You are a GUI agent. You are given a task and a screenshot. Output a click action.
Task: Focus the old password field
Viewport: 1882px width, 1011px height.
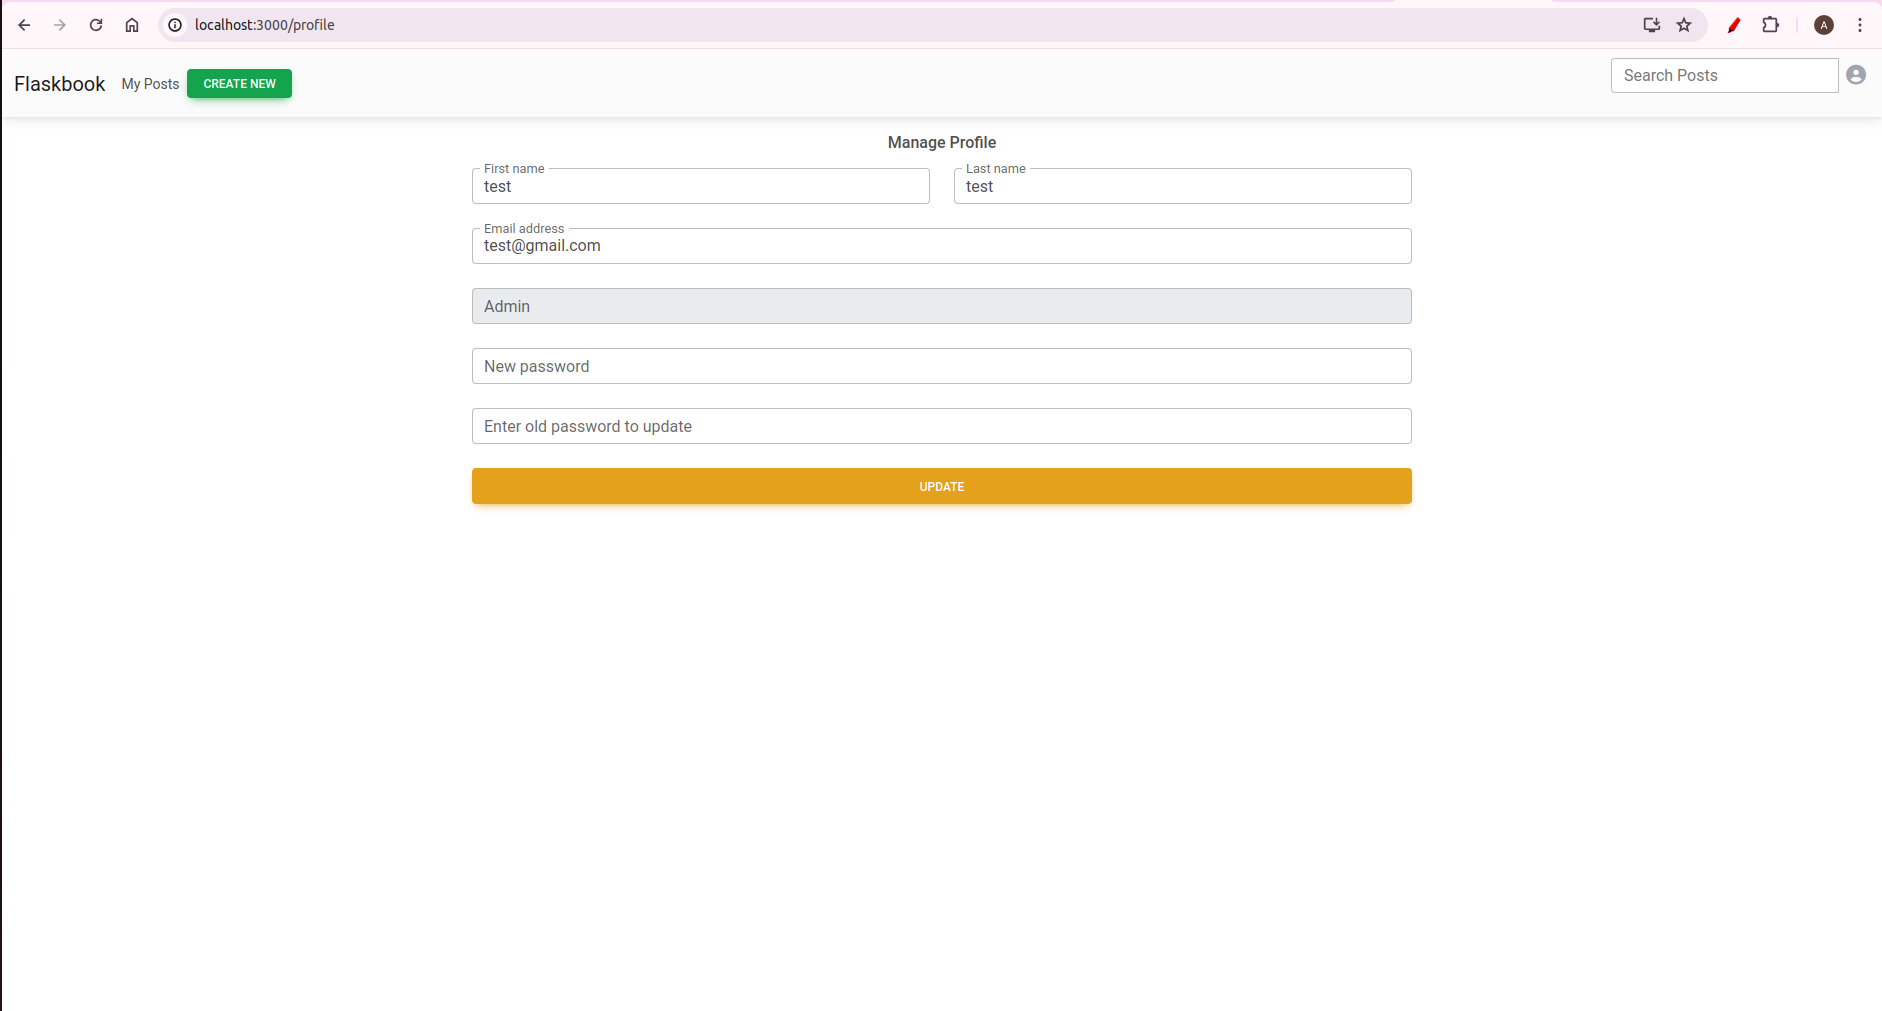941,426
